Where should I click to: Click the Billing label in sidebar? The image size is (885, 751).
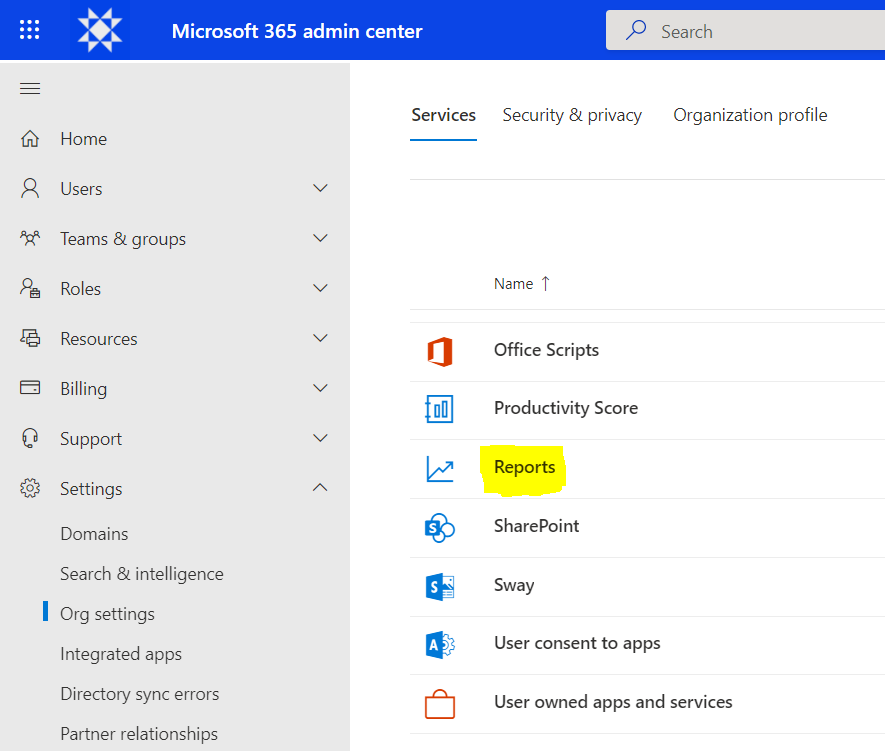[x=84, y=389]
